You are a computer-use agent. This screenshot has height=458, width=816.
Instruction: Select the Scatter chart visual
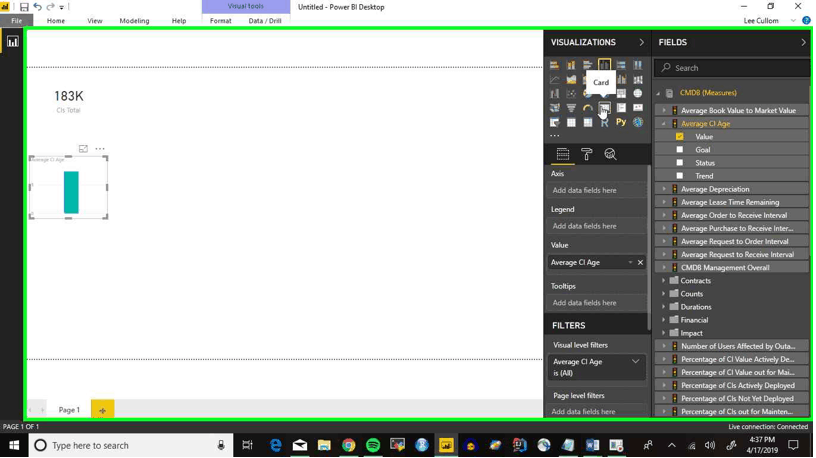571,94
